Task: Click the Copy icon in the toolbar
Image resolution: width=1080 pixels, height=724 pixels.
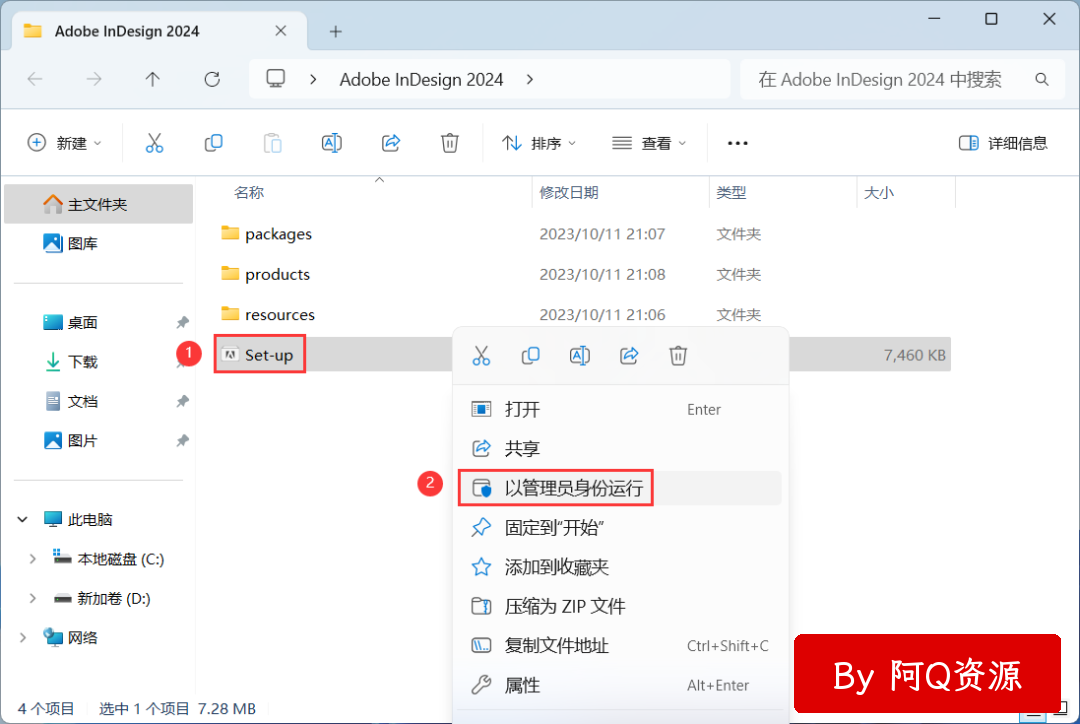Action: 214,143
